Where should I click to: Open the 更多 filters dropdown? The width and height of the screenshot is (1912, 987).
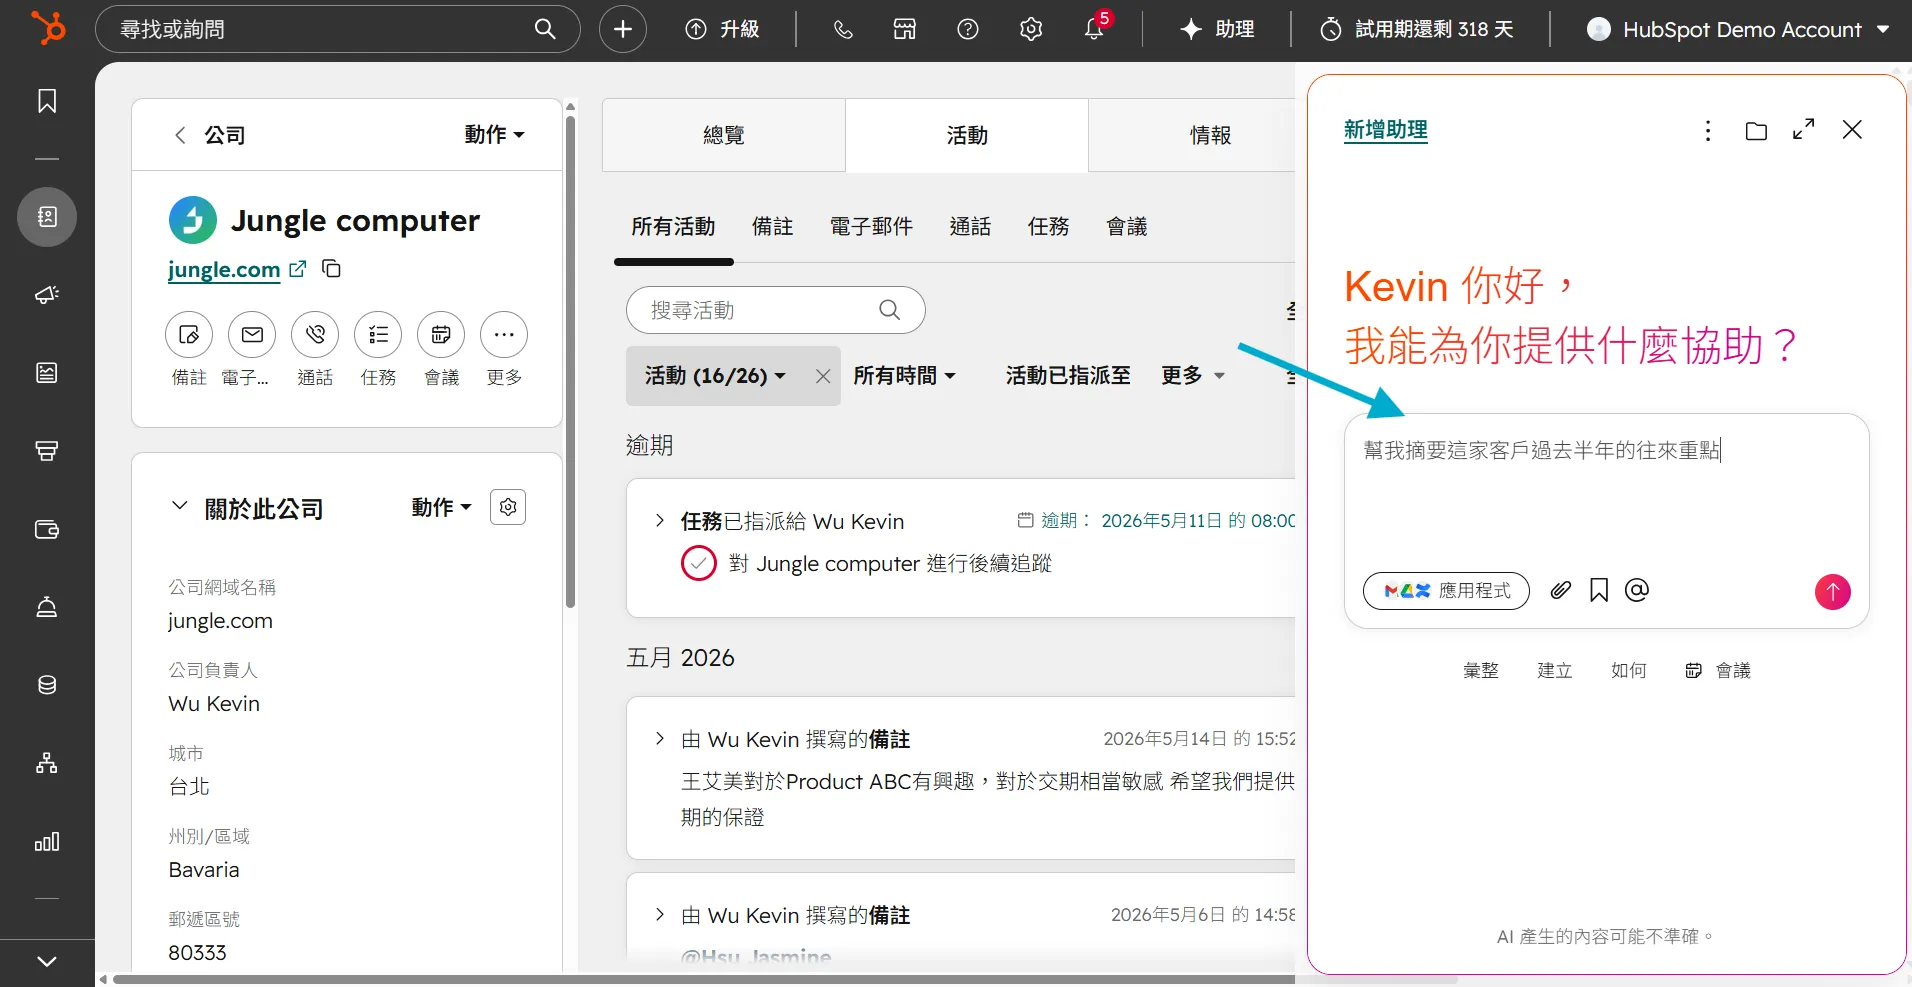point(1192,376)
